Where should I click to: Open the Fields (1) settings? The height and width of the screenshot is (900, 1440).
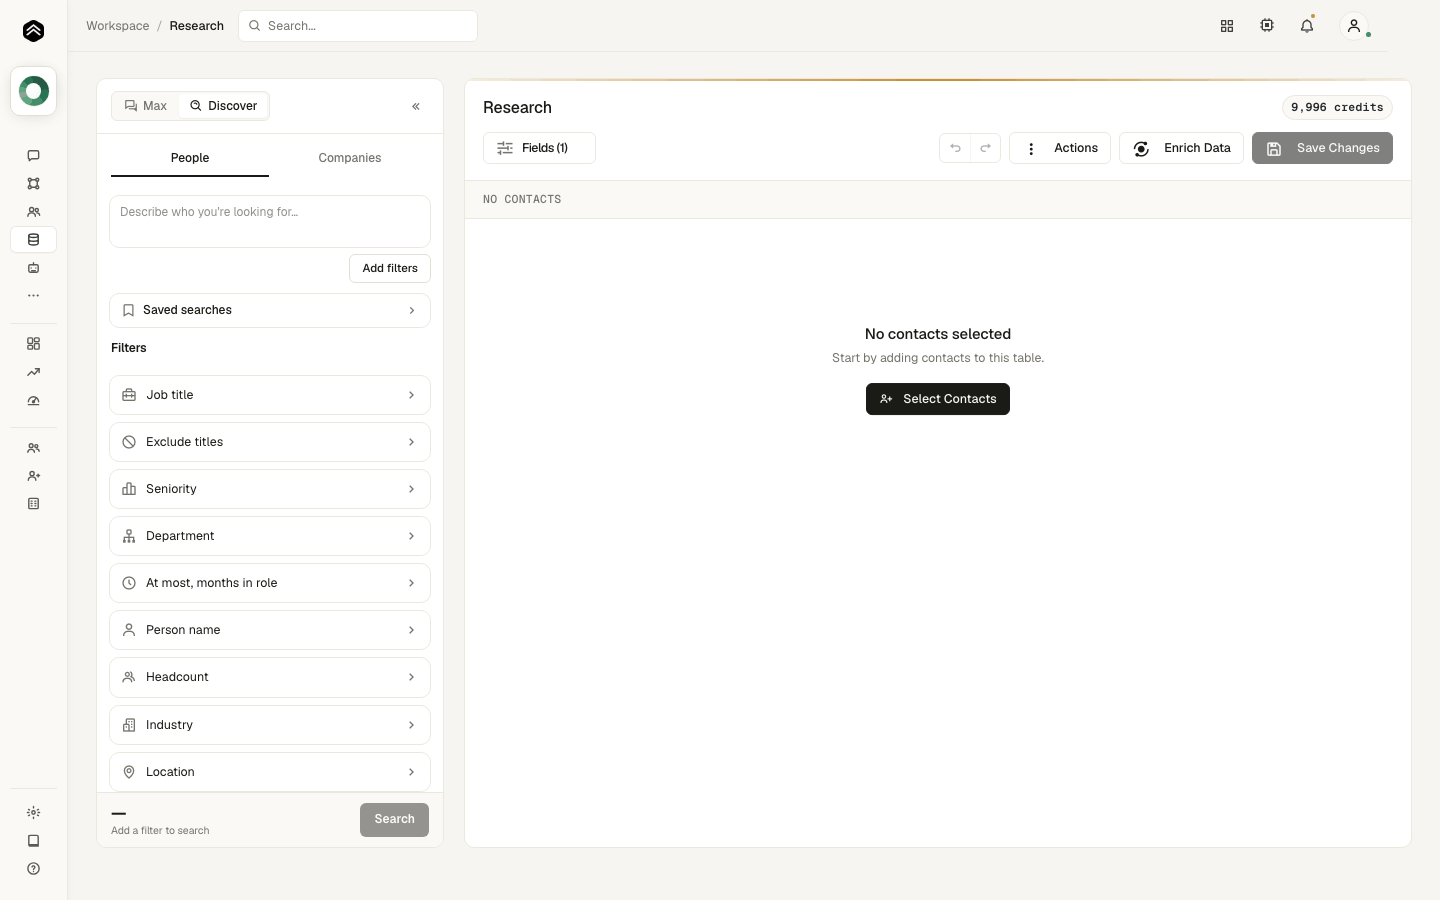[x=539, y=148]
